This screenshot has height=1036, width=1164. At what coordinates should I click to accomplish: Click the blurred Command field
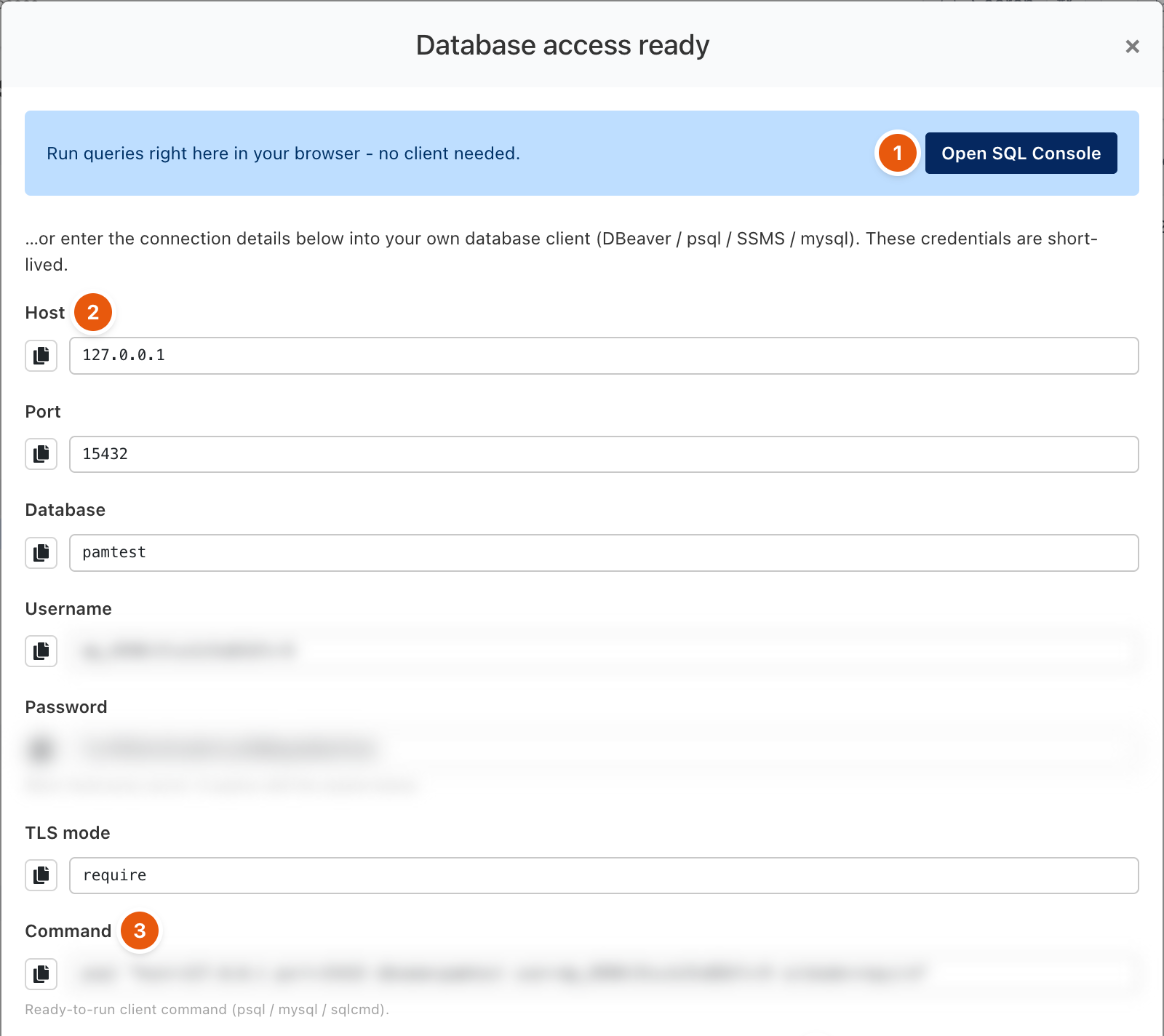tap(604, 974)
